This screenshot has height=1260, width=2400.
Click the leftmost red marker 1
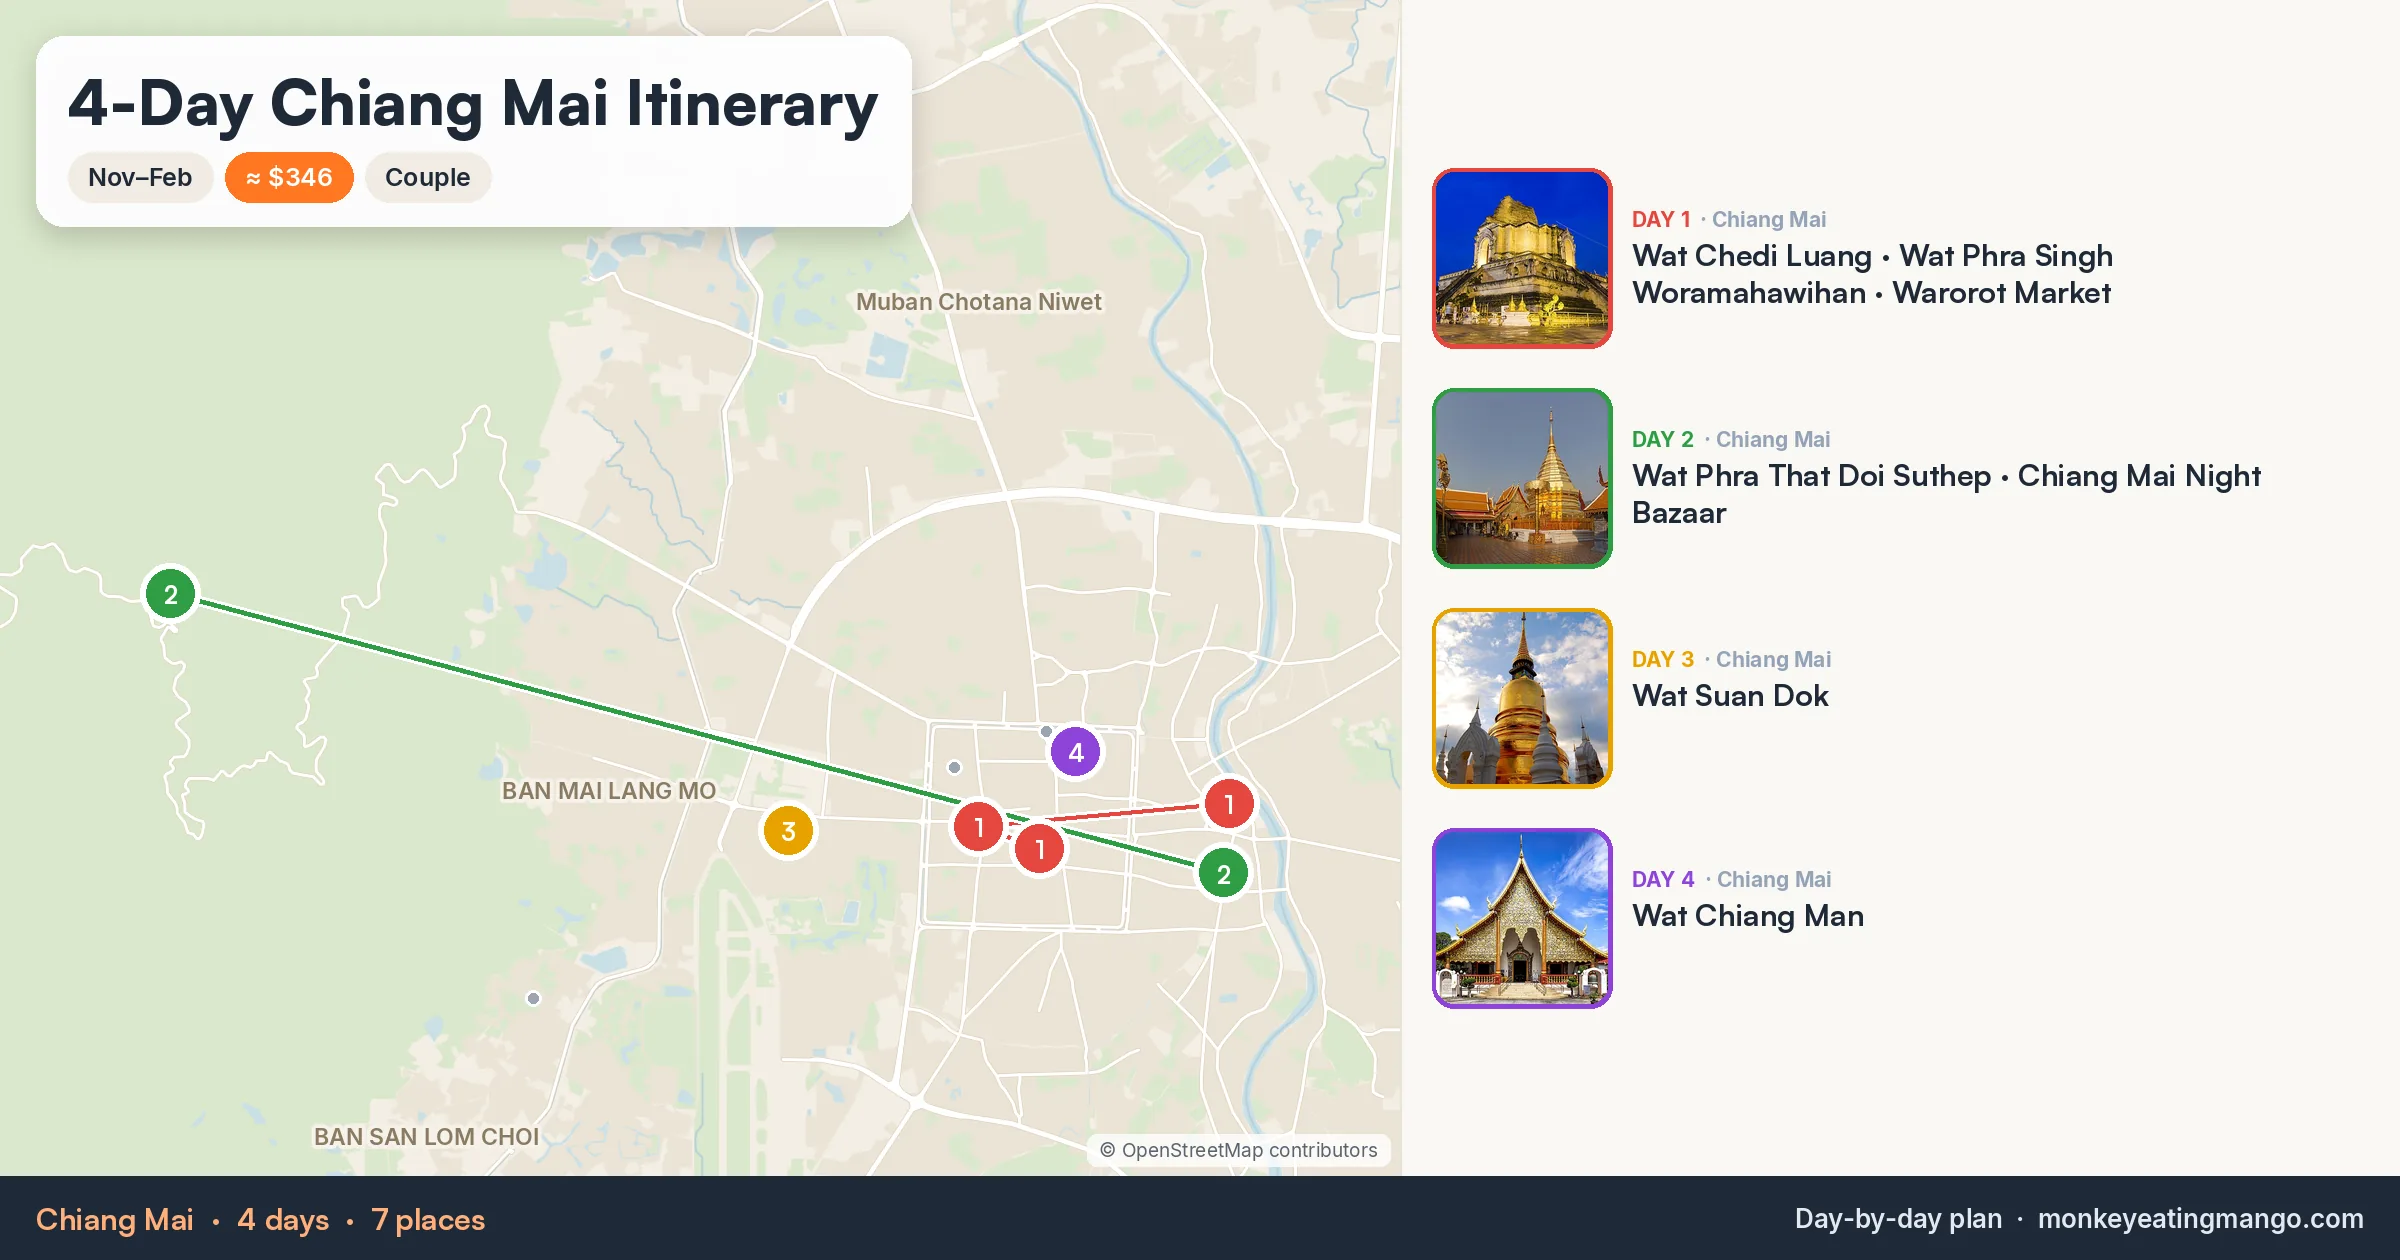[979, 827]
